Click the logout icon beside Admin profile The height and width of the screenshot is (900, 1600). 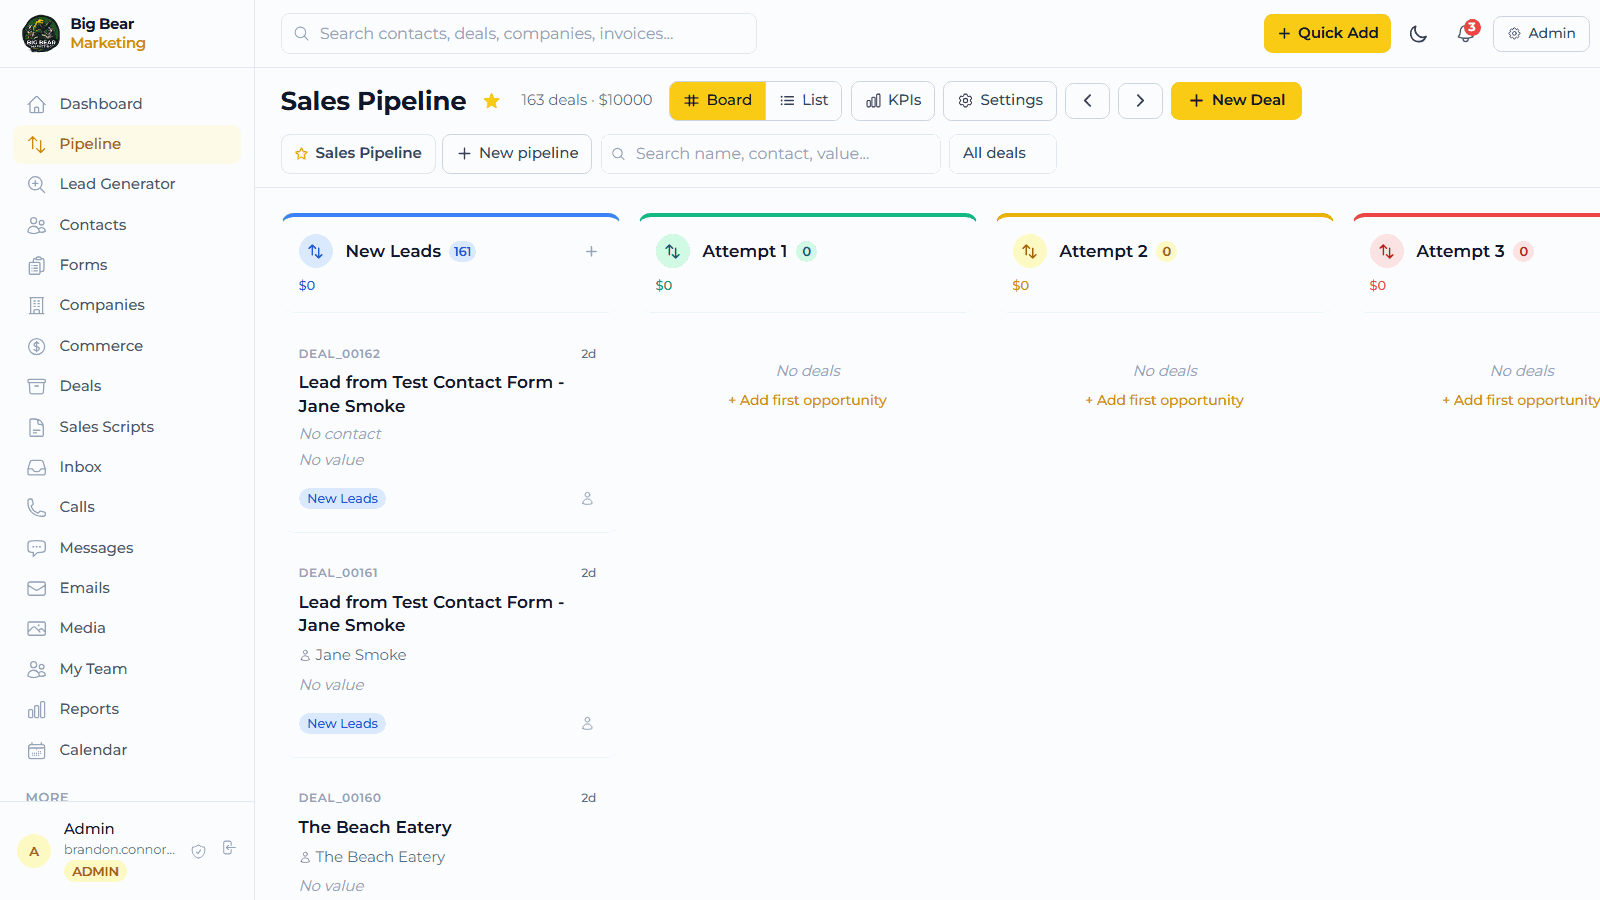click(229, 848)
